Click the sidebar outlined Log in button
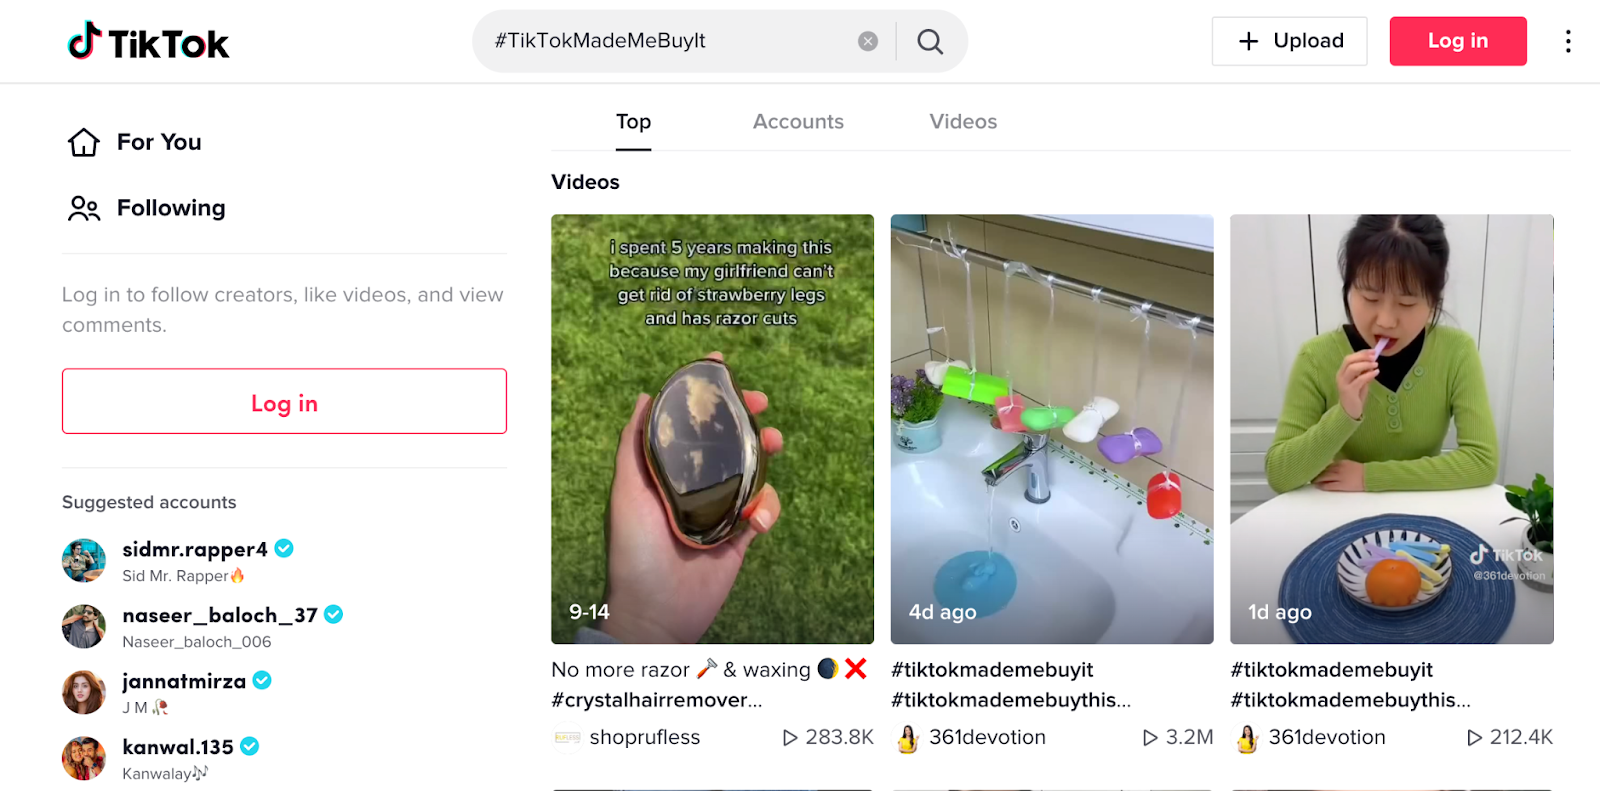1600x791 pixels. coord(284,401)
